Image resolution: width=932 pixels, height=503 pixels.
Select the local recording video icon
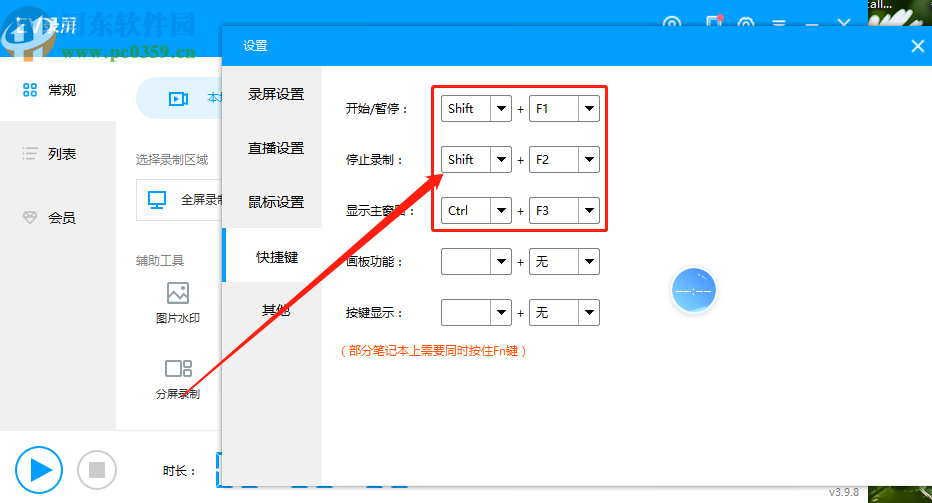(x=178, y=98)
